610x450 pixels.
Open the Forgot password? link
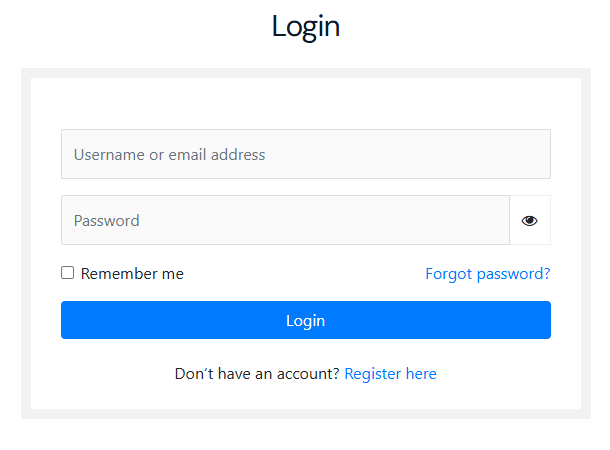point(487,274)
